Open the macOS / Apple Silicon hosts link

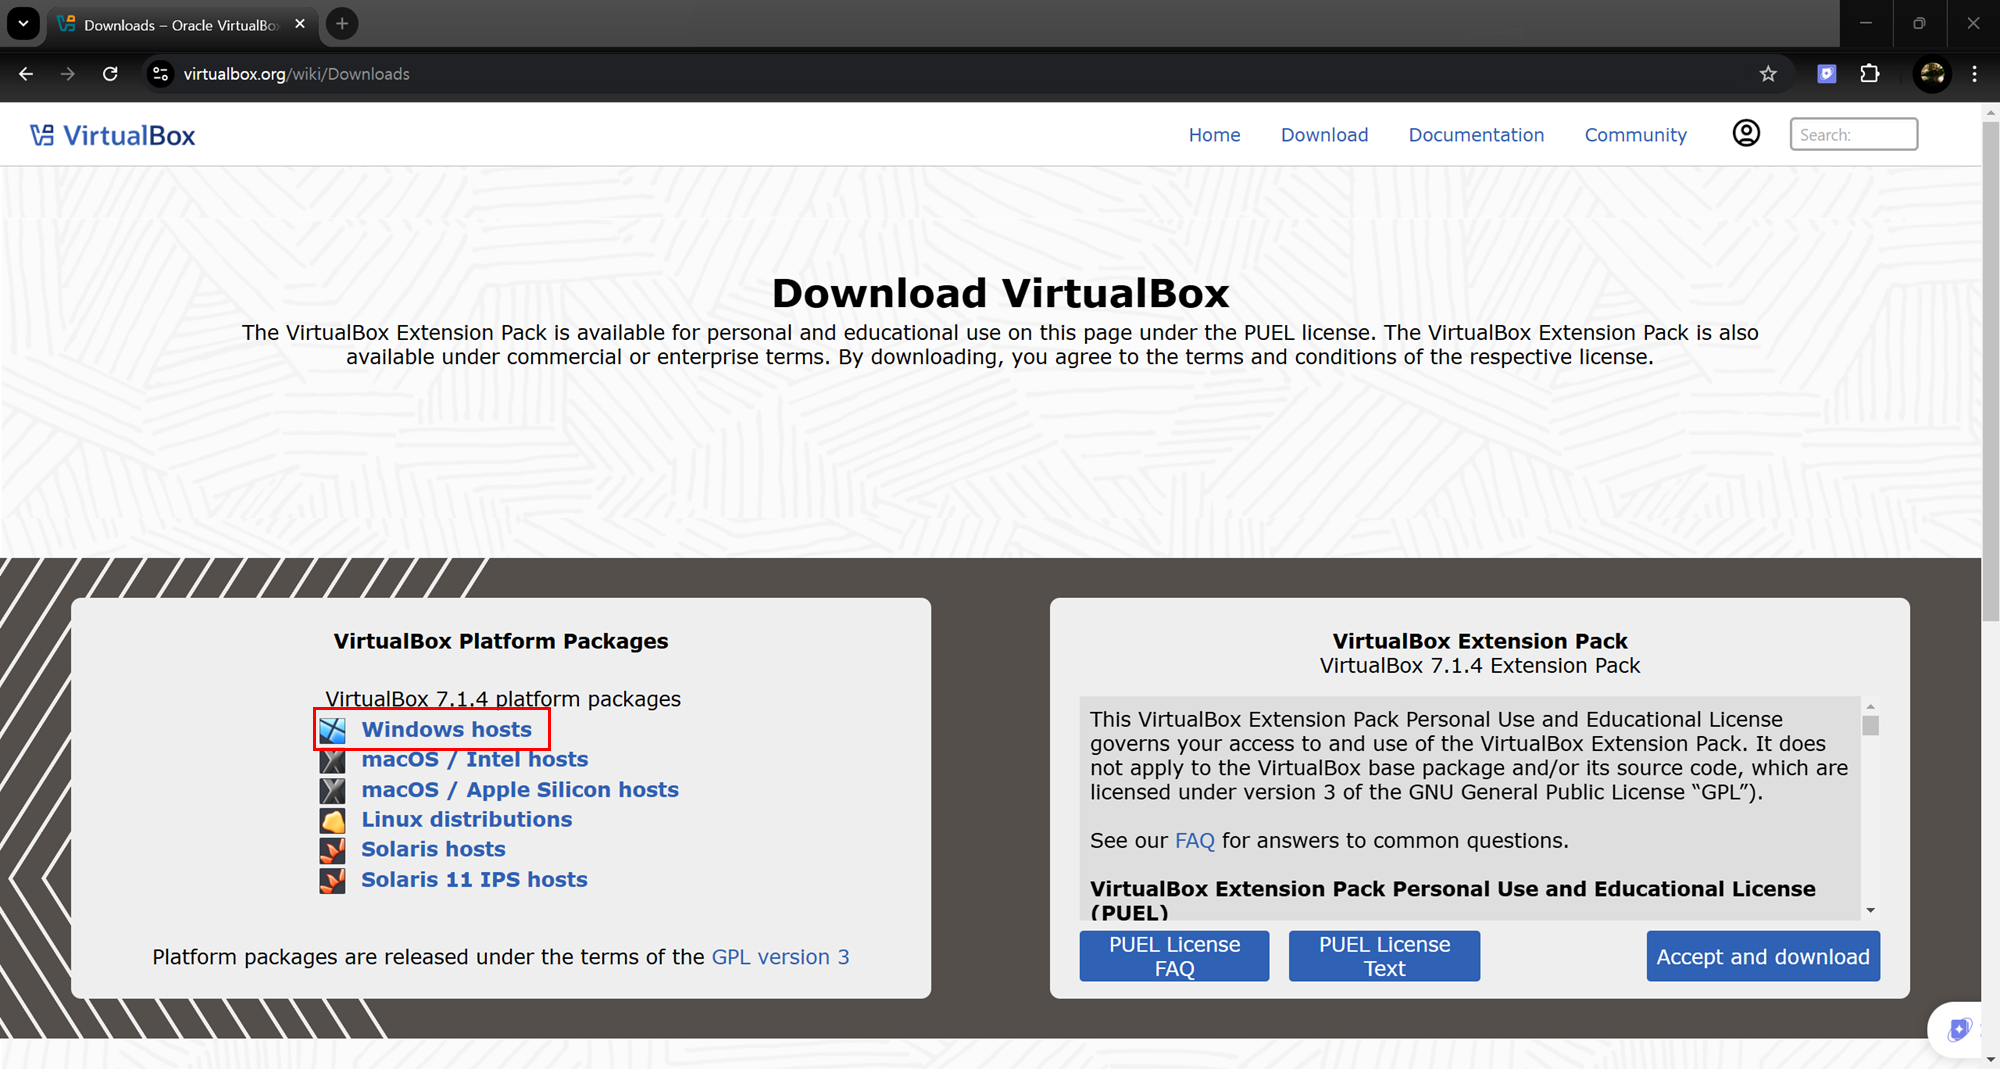tap(519, 789)
